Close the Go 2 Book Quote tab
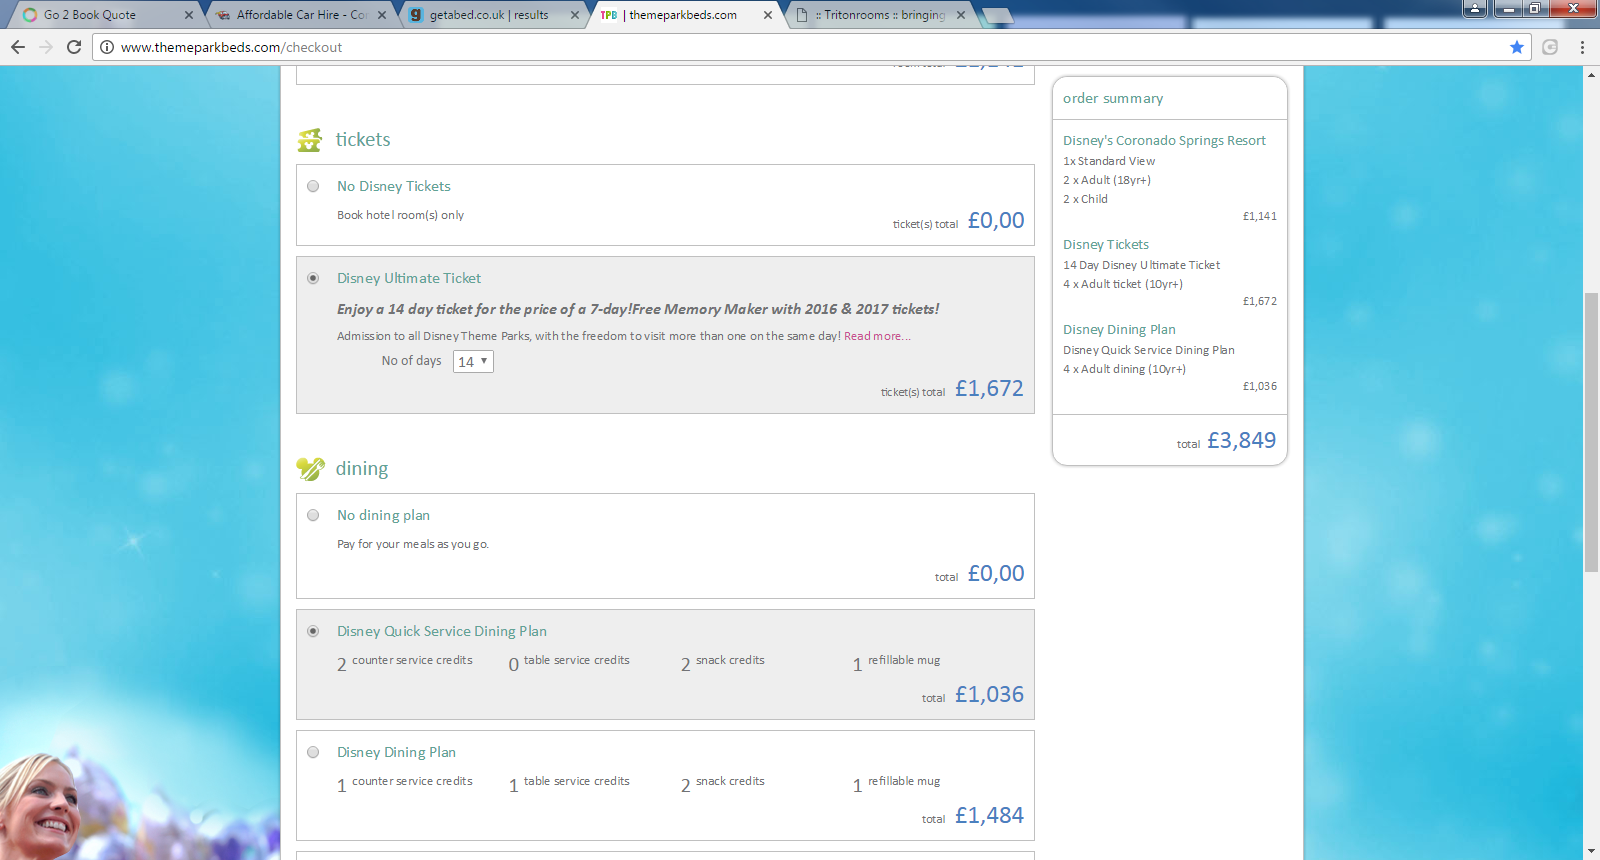The height and width of the screenshot is (860, 1600). pos(189,15)
